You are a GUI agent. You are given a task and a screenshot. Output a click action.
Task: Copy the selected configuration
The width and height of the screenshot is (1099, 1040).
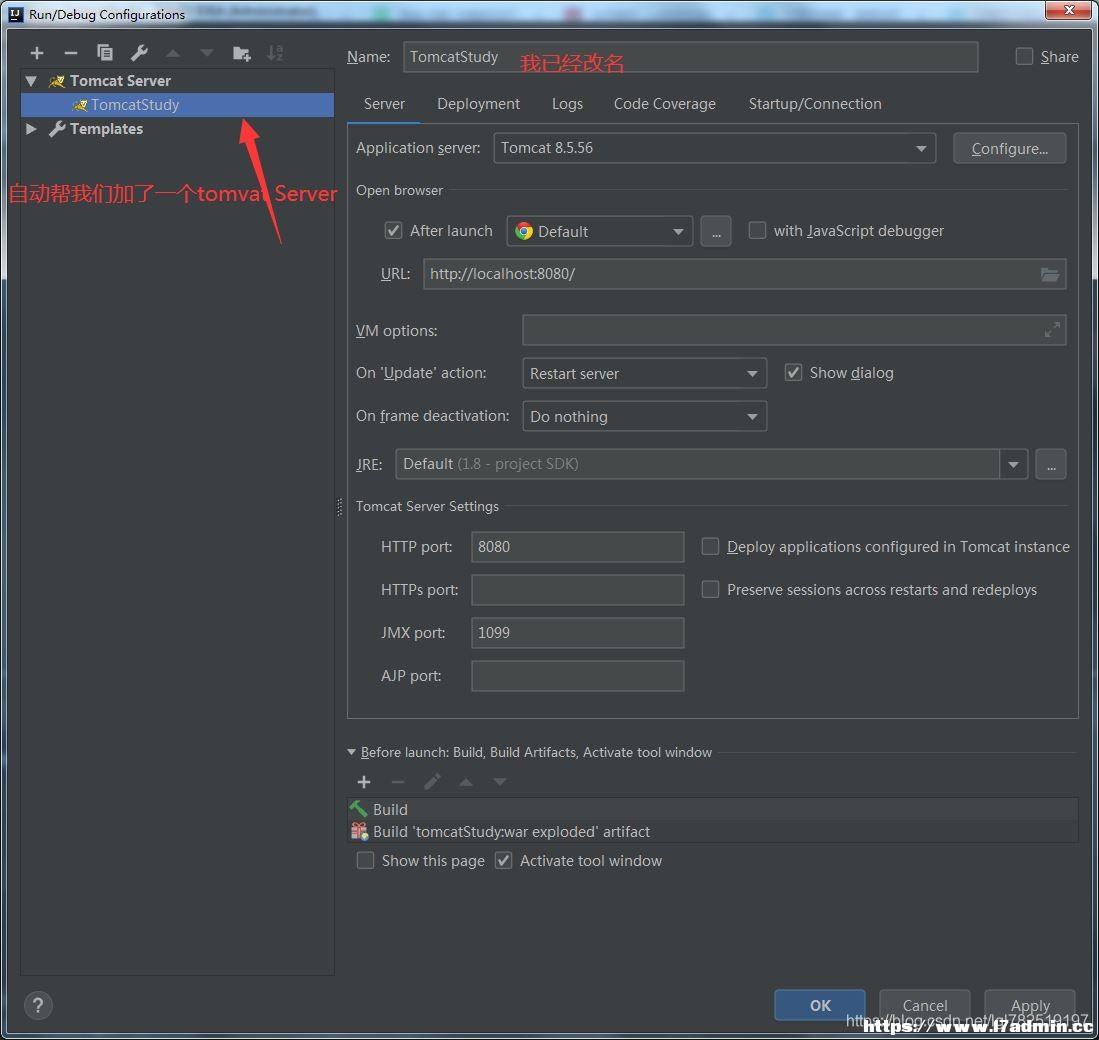click(x=104, y=53)
